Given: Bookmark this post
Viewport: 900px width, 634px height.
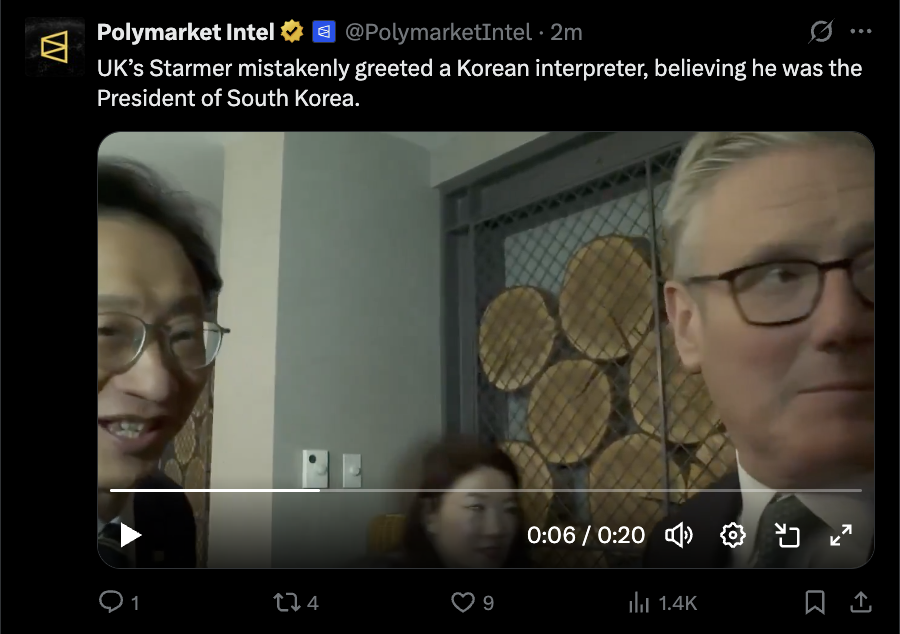Looking at the screenshot, I should [815, 602].
